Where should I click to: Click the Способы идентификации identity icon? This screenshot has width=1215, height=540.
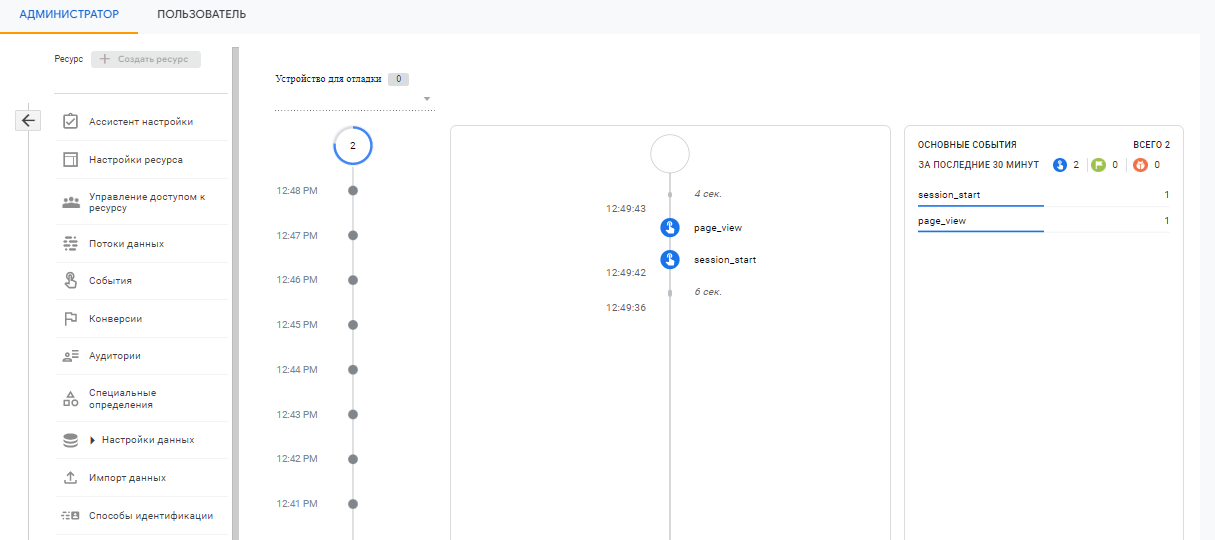pos(70,516)
